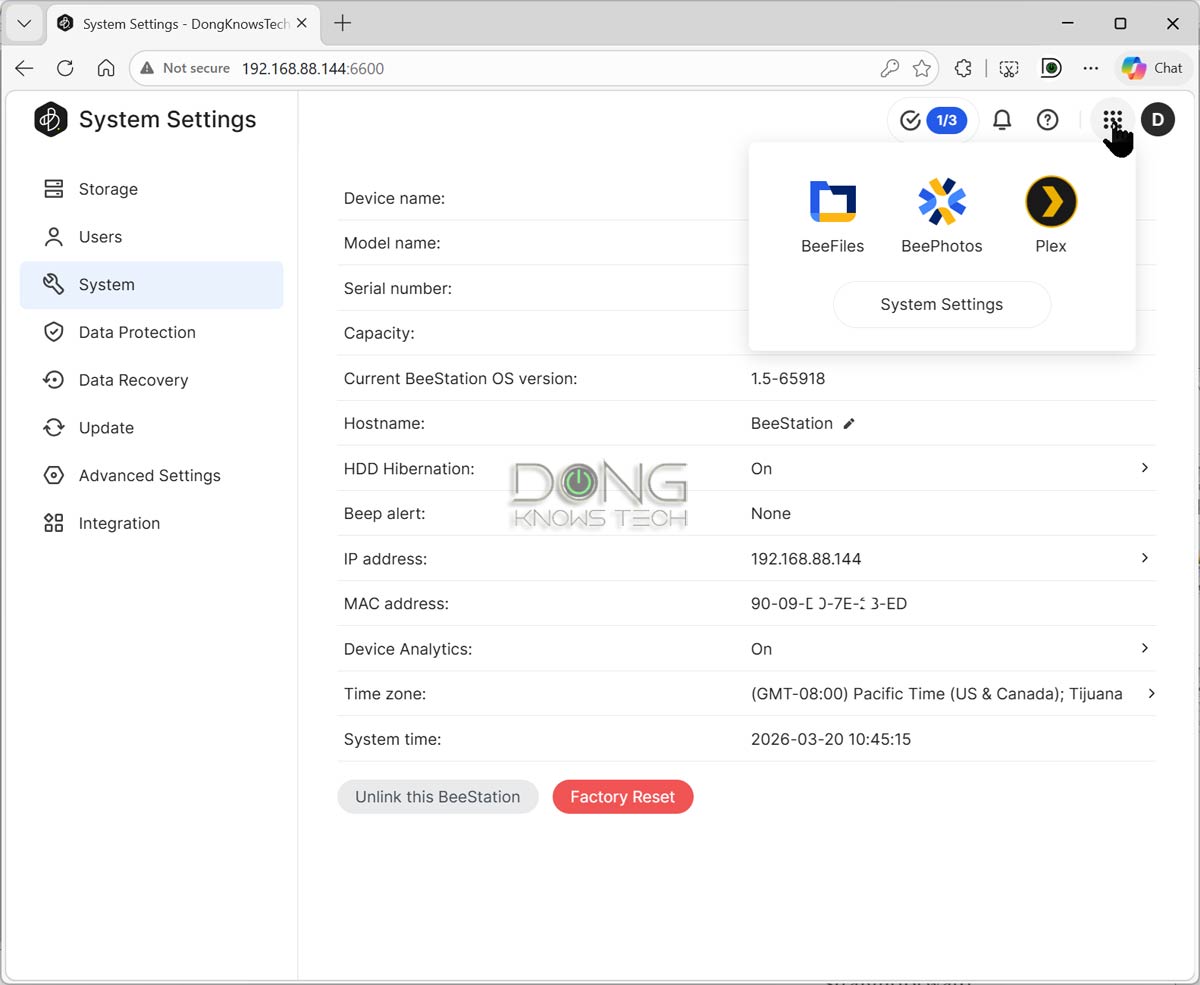Open the BeePhotos app
1200x985 pixels.
pos(941,213)
